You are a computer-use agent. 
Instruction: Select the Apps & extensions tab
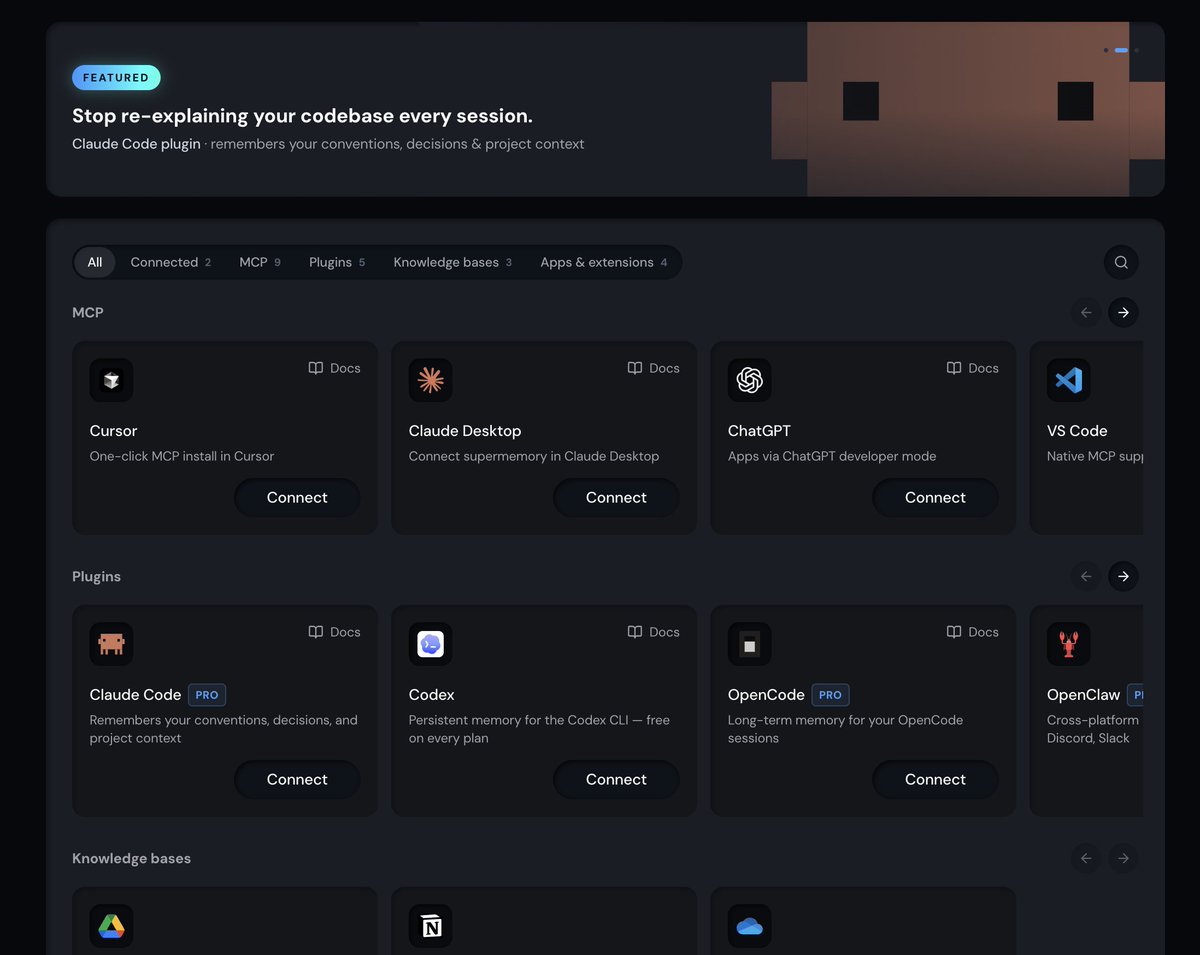point(604,262)
